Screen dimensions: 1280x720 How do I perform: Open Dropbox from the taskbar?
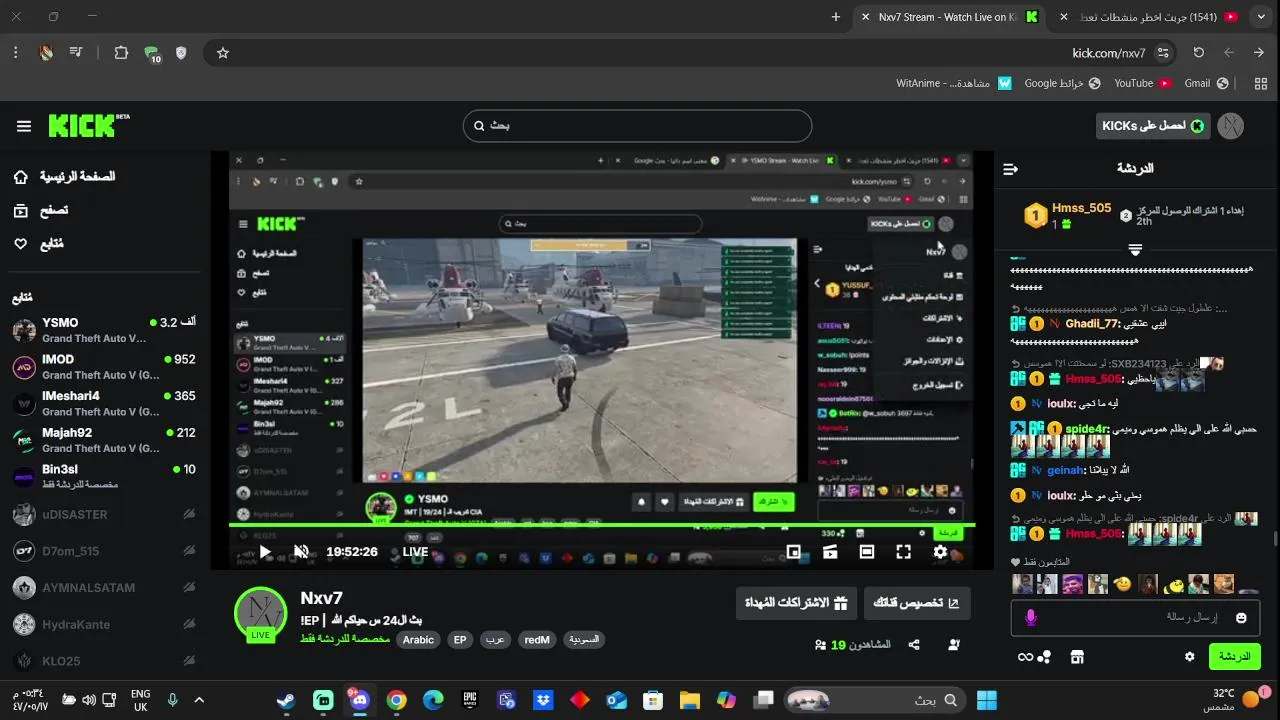pyautogui.click(x=543, y=700)
